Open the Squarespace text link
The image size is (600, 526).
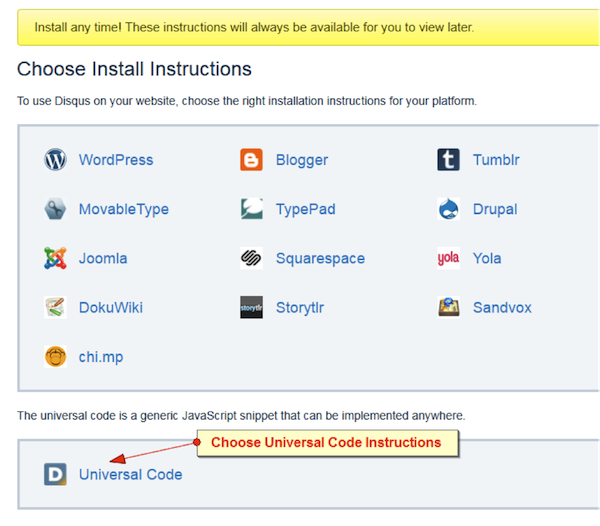pos(320,259)
